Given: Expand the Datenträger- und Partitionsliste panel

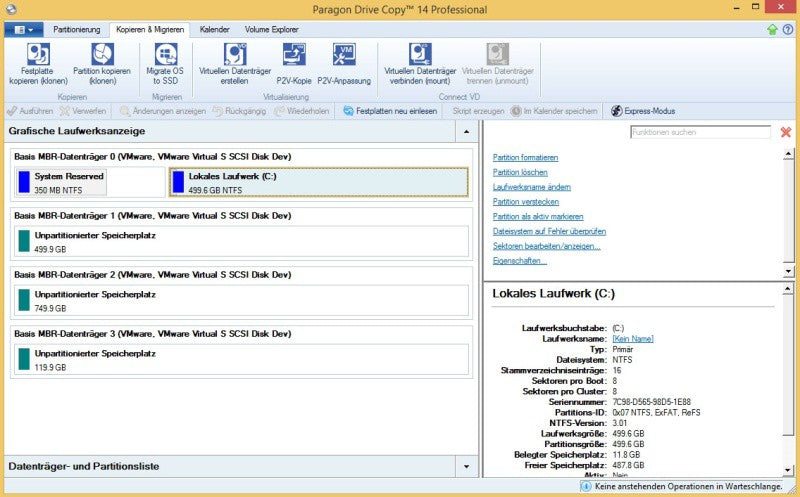Looking at the screenshot, I should point(466,466).
